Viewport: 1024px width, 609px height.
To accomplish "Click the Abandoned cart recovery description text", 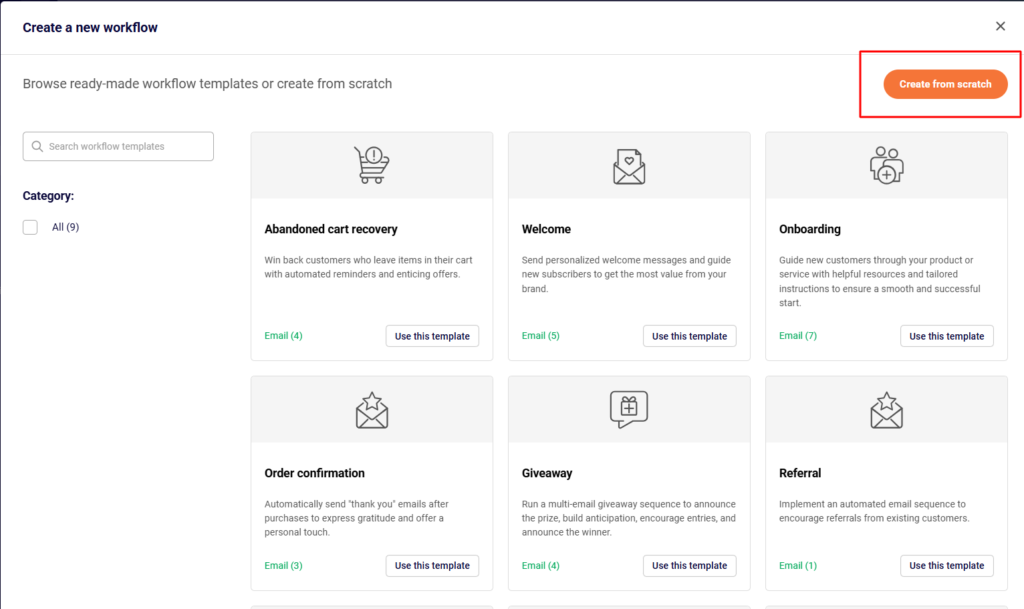I will pos(368,267).
